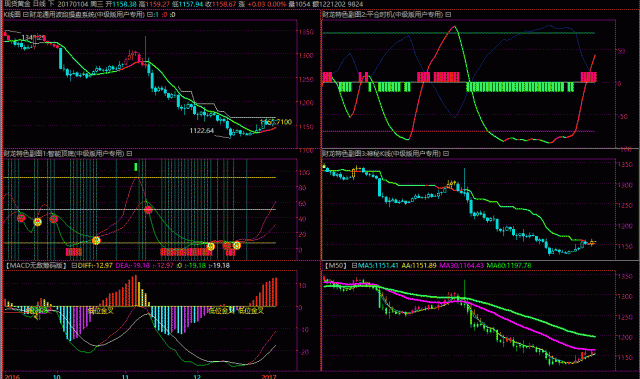Select red smiley marker near the 60 peak
The height and width of the screenshot is (379, 640).
pos(149,210)
